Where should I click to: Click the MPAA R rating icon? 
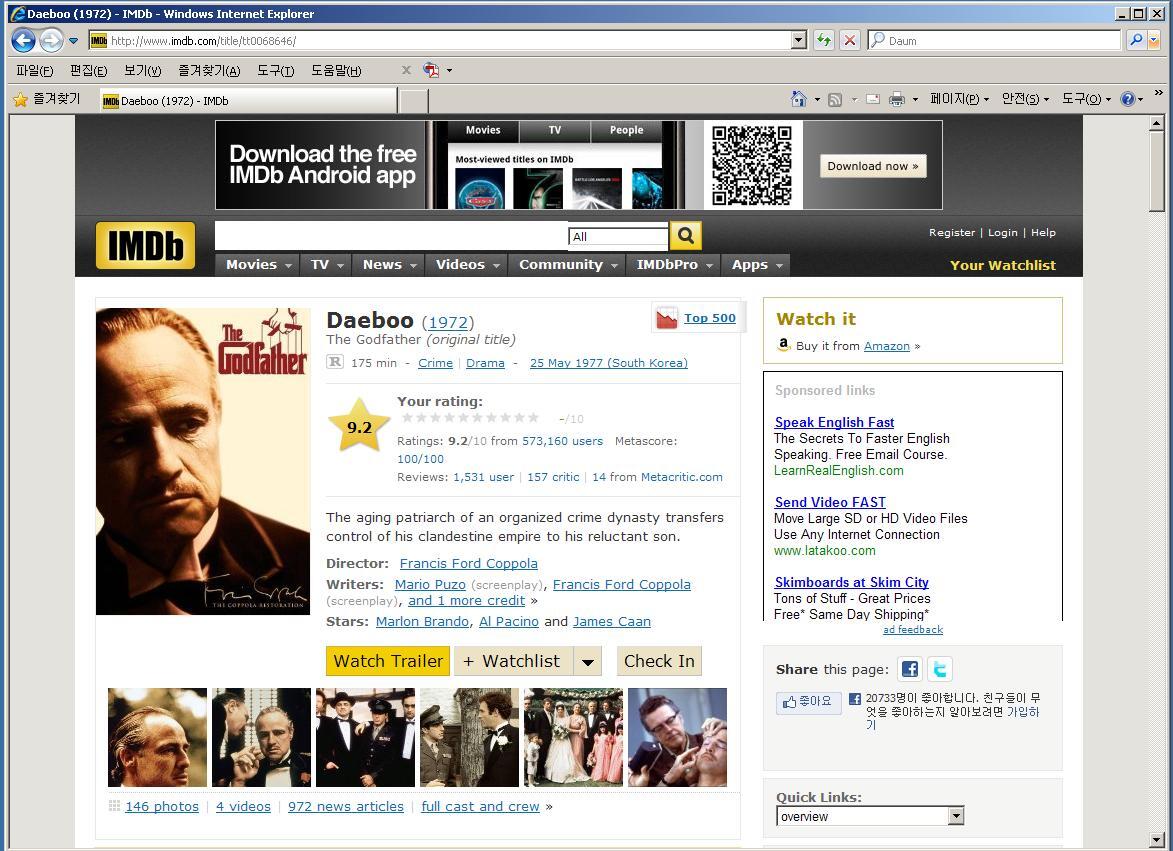point(334,362)
